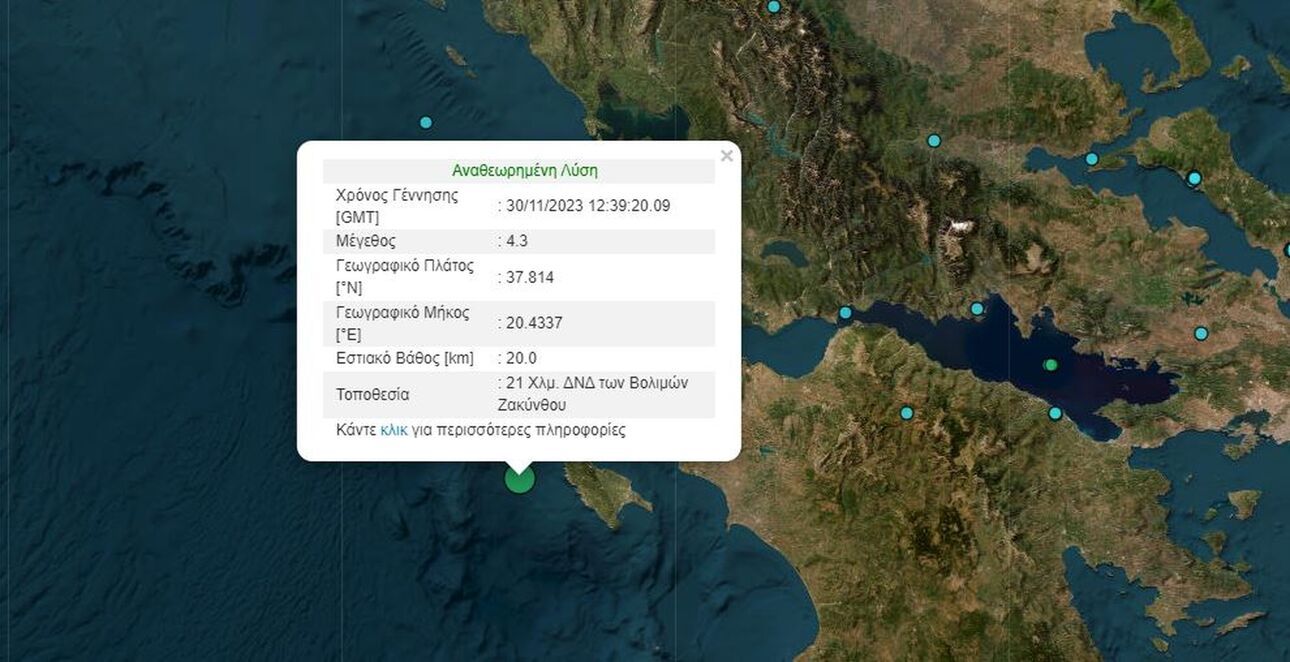The image size is (1290, 662).
Task: Select the large green epicenter marker near Zakynthos
Action: point(519,478)
